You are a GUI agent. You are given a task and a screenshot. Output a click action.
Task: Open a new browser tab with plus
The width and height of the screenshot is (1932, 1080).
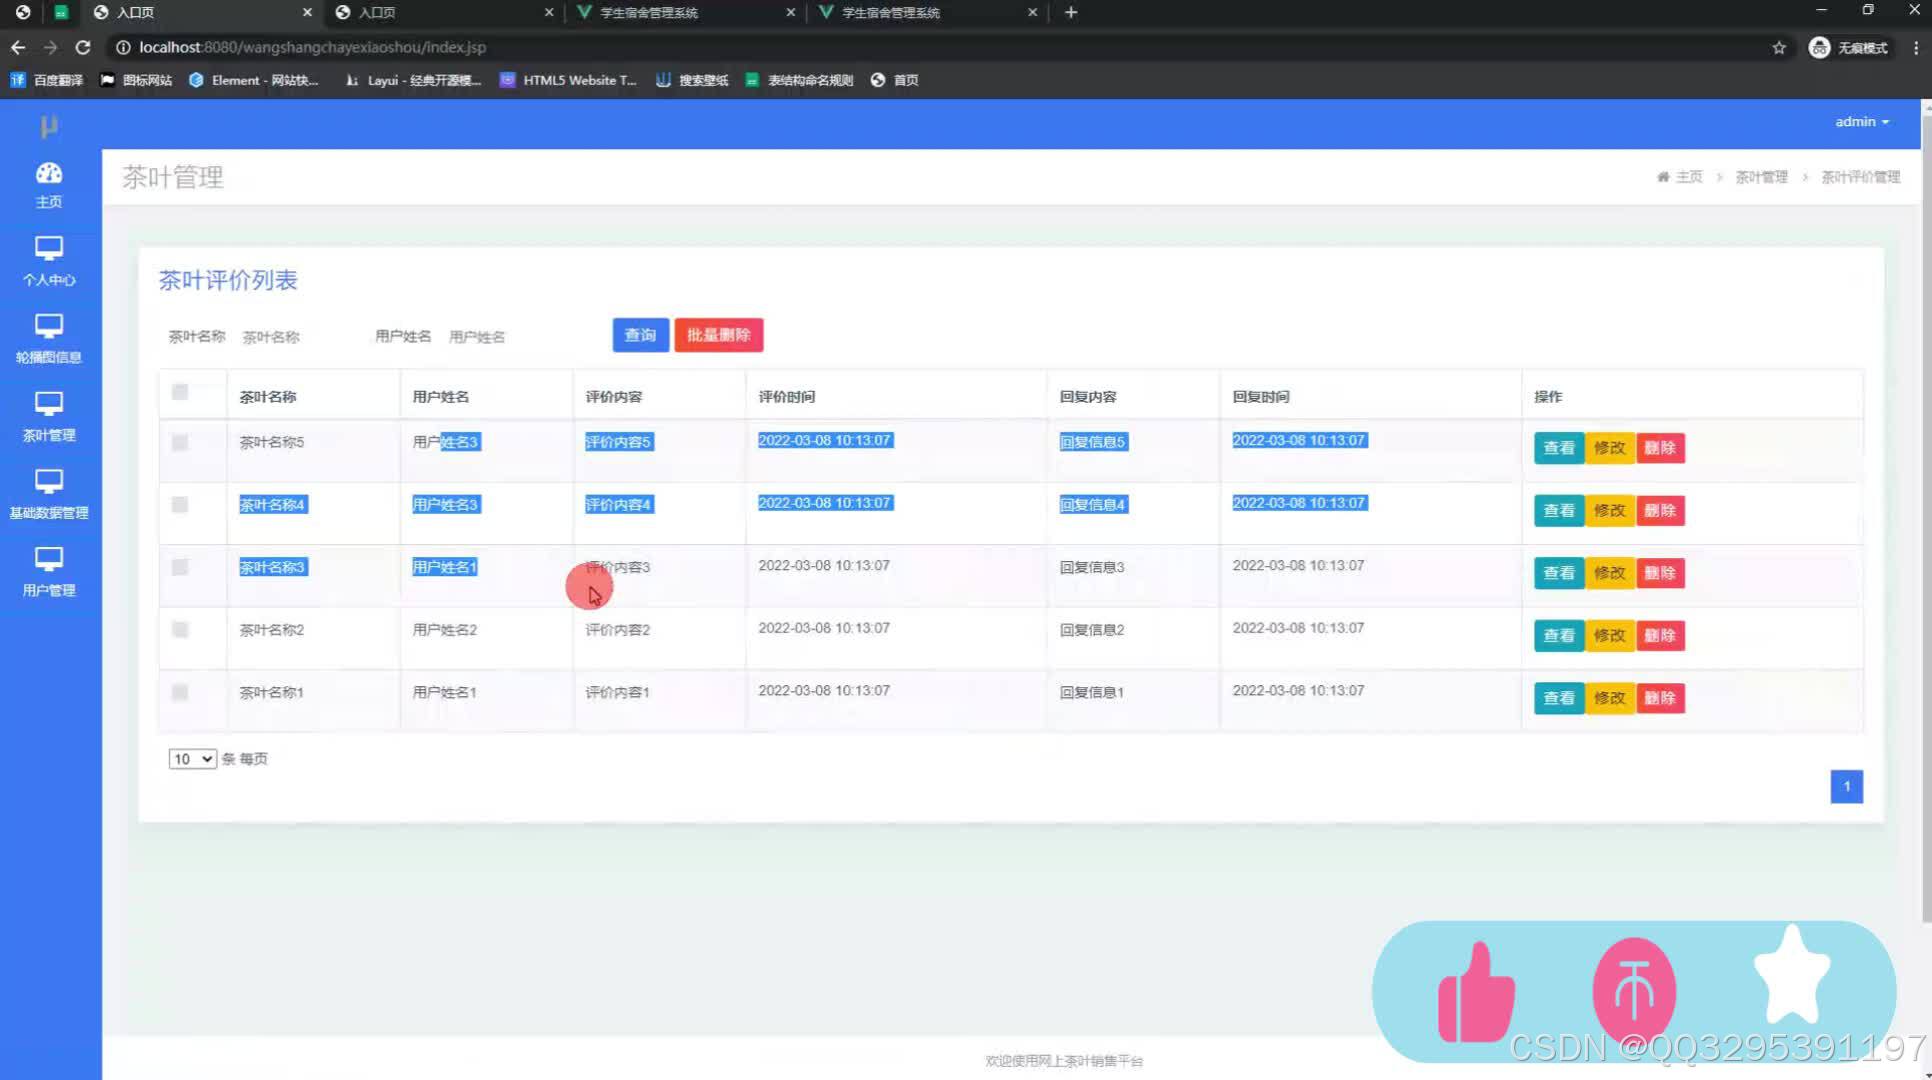tap(1071, 12)
